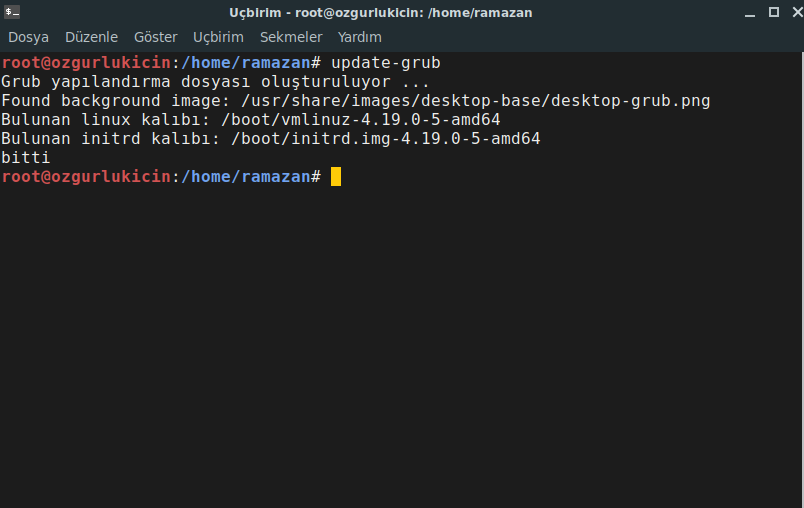
Task: Click the yellow cursor block at prompt
Action: point(336,176)
